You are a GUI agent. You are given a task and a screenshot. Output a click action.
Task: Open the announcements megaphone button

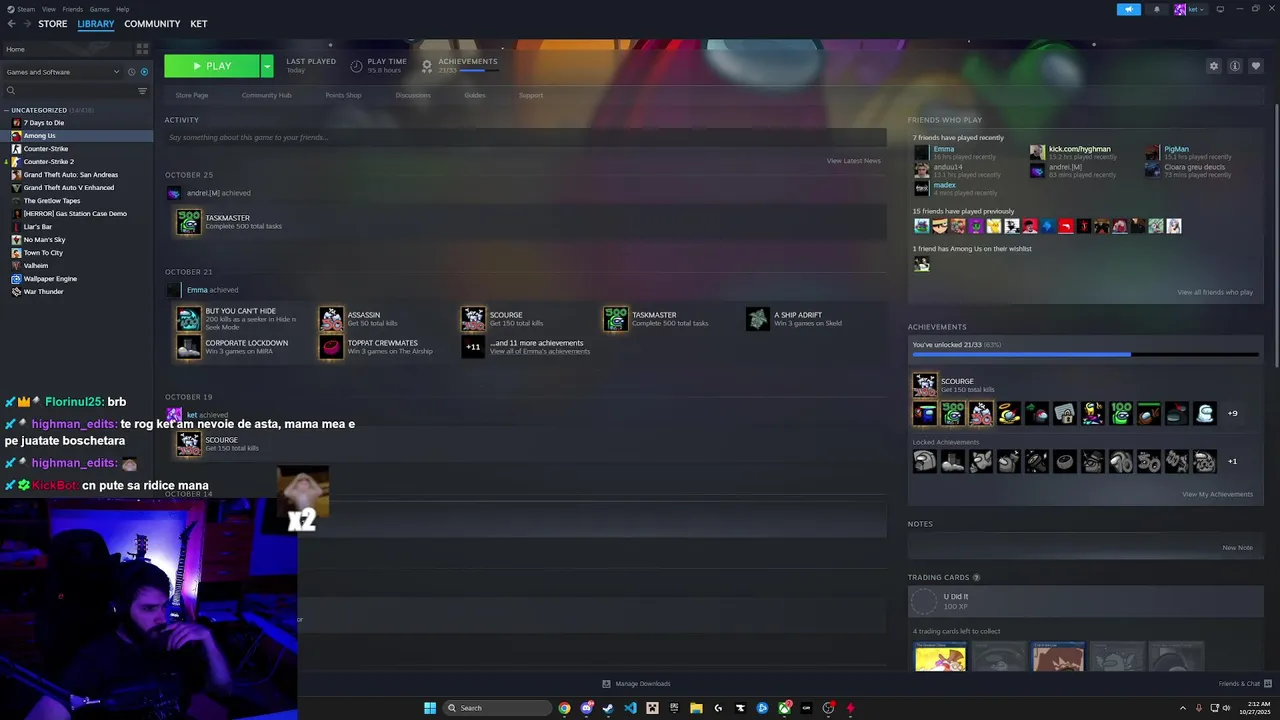[x=1128, y=9]
